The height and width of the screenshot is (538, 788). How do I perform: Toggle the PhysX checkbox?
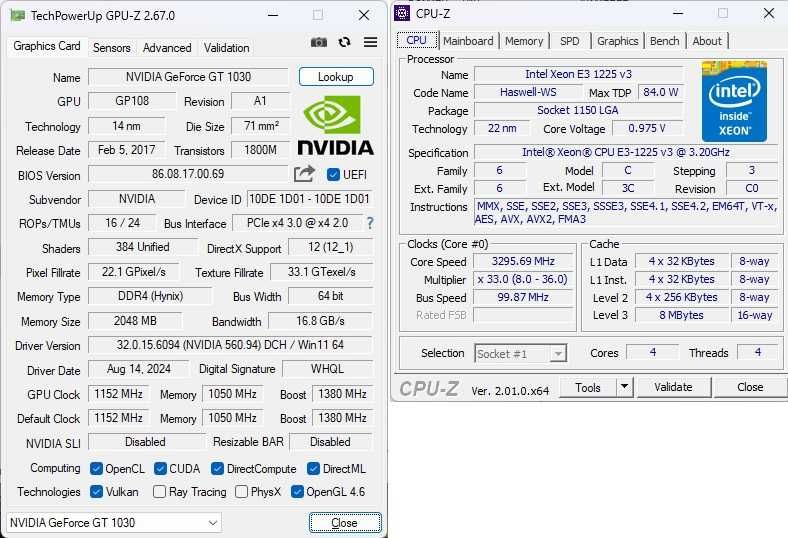click(x=241, y=491)
